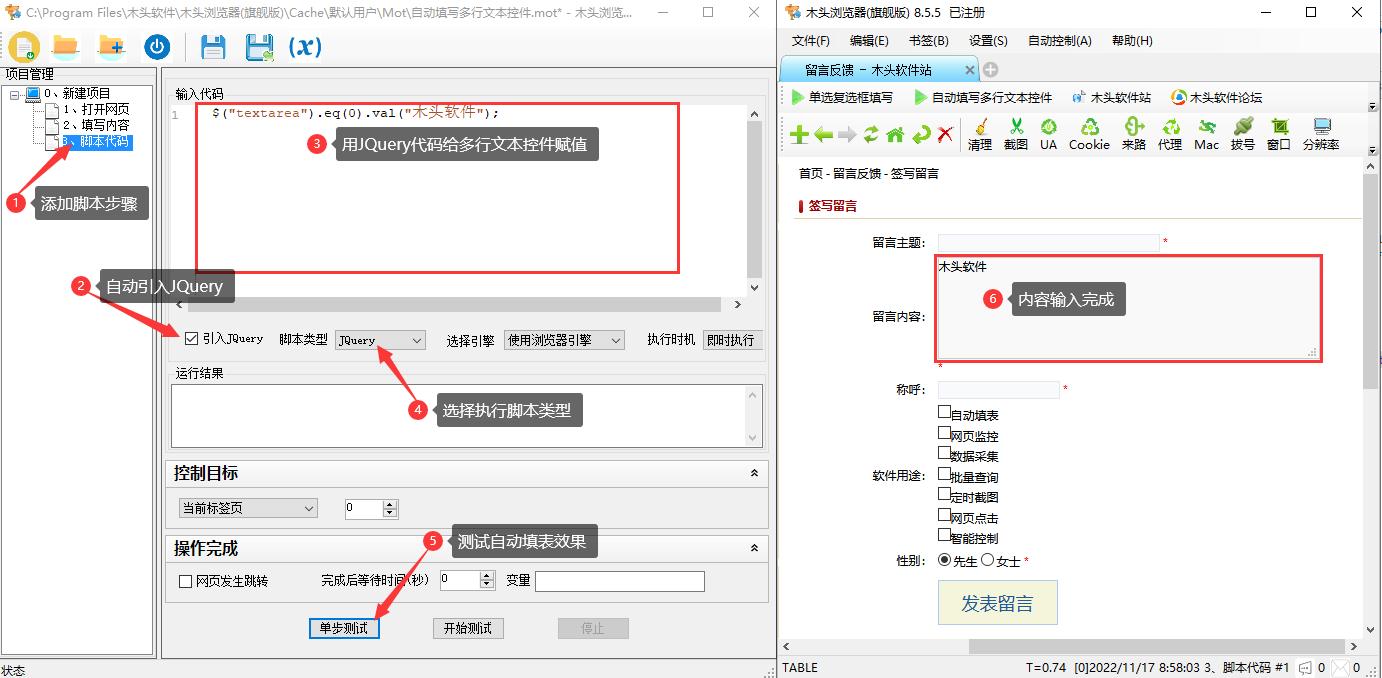Open the 使用浏览器引擎 engine dropdown
Viewport: 1382px width, 678px height.
(565, 339)
